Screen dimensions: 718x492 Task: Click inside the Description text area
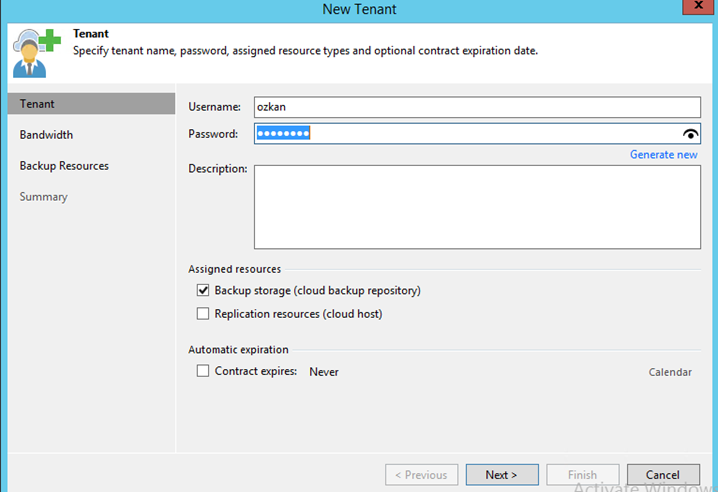(x=477, y=207)
